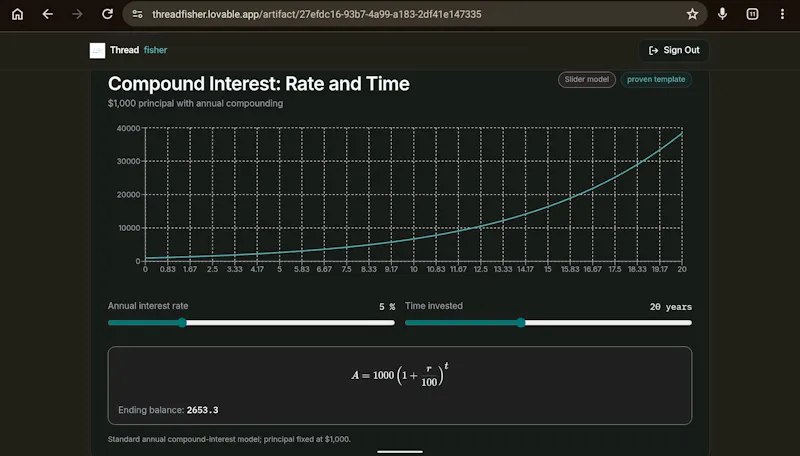800x456 pixels.
Task: Click the Threadfisher logo image
Action: tap(97, 50)
